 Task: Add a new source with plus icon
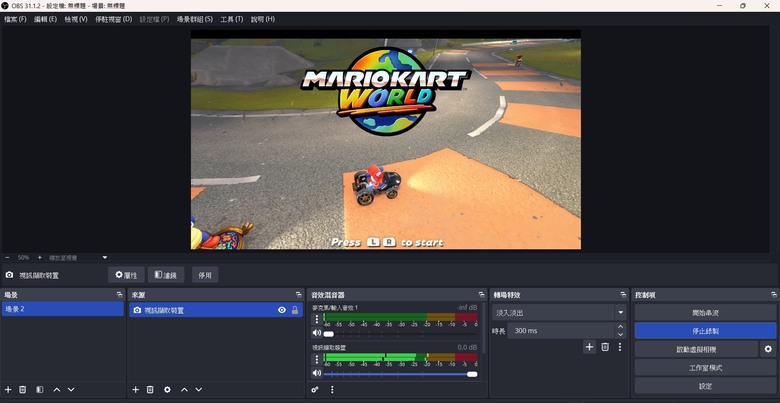[135, 390]
